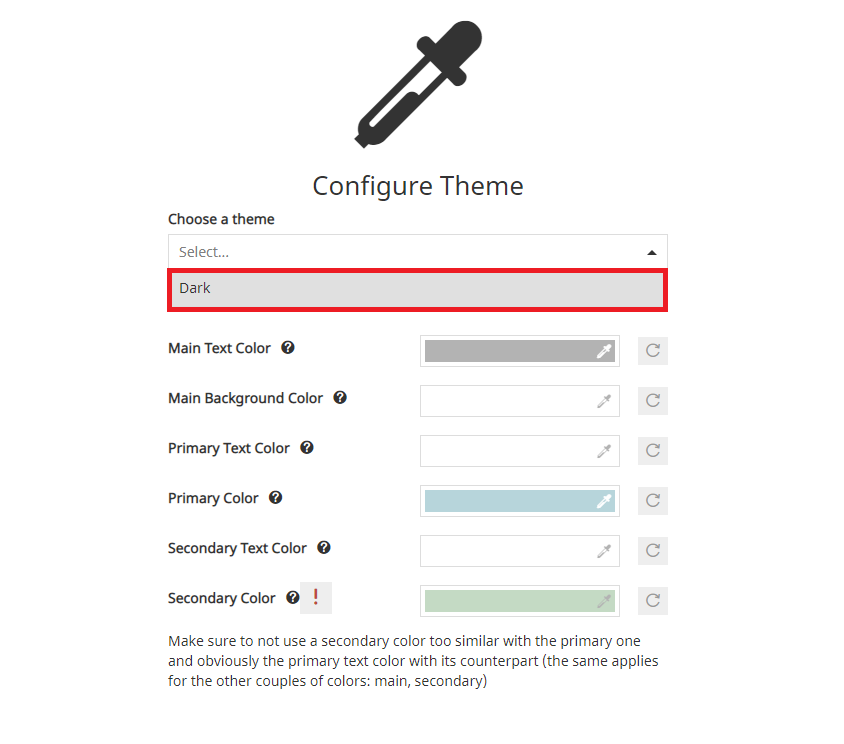
Task: Click help icon beside Secondary Color
Action: [x=292, y=598]
